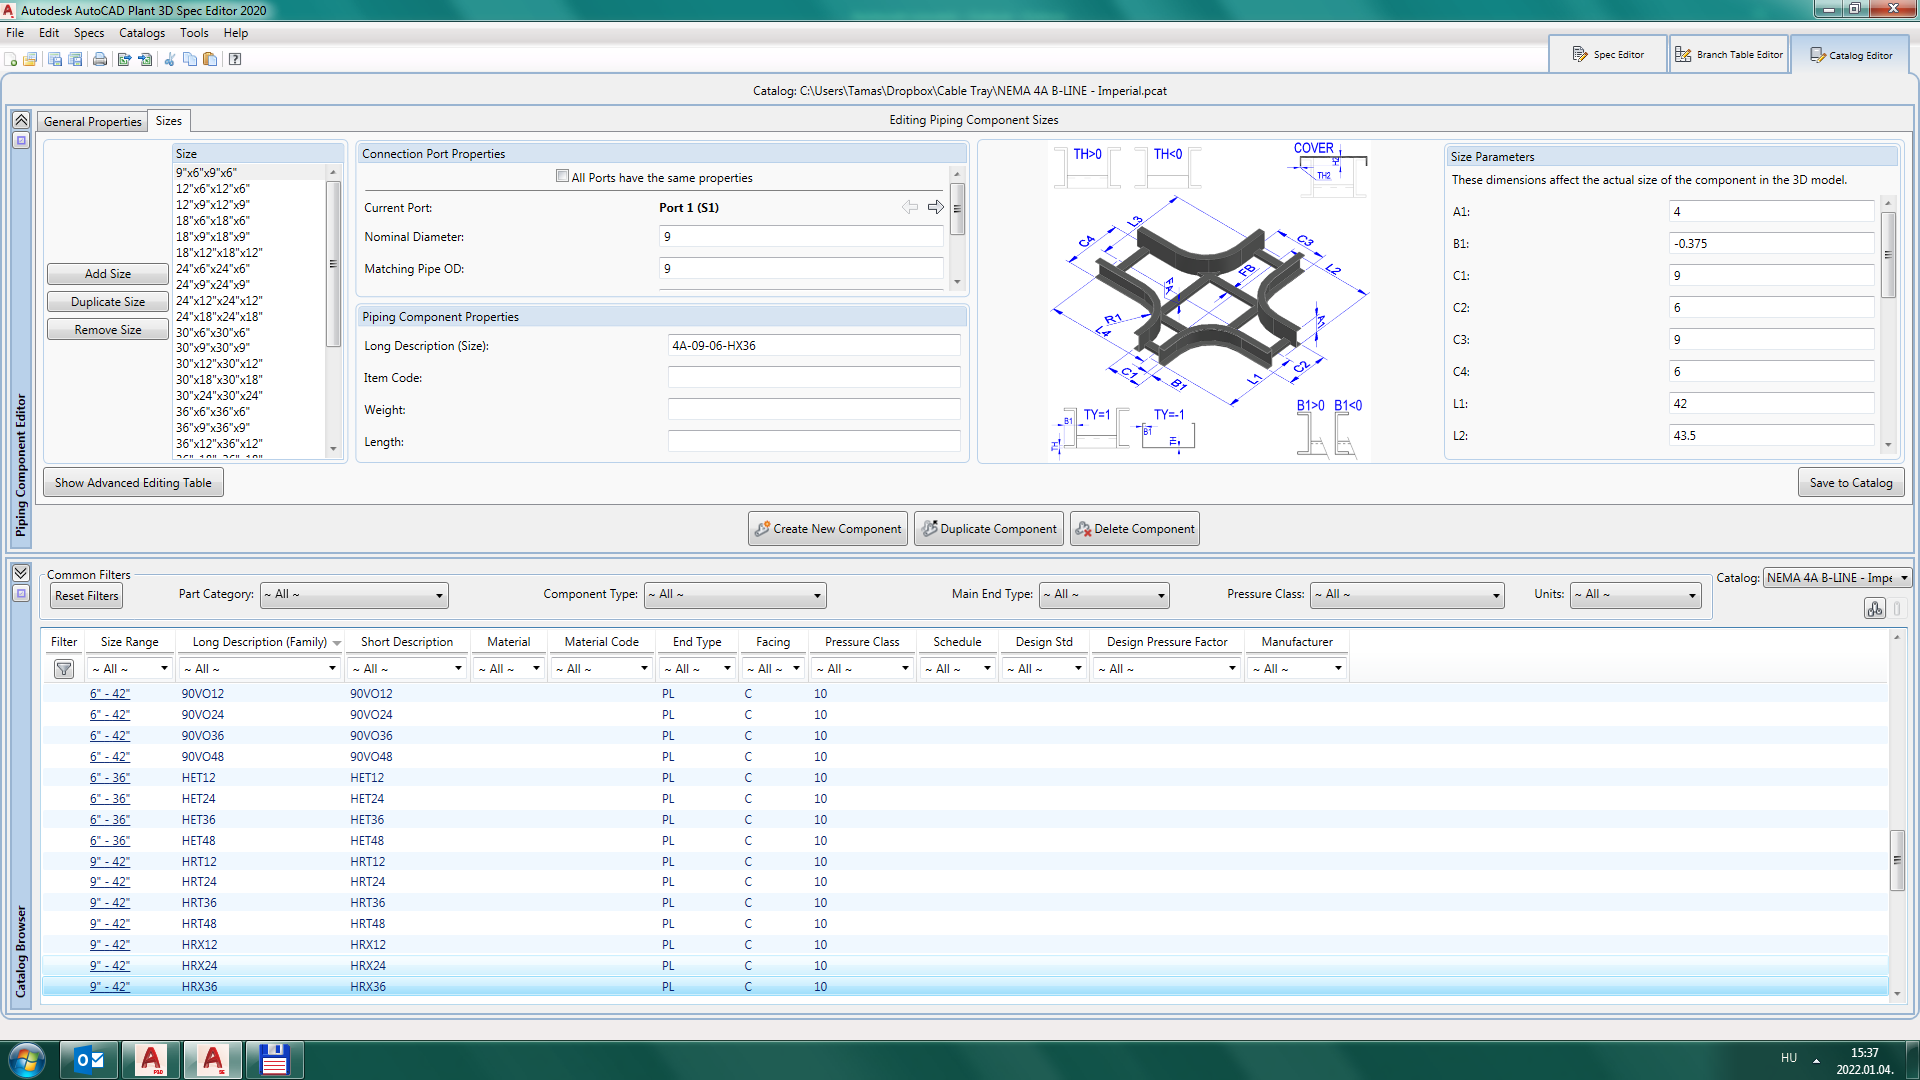Click the Cut scissors icon

(169, 59)
